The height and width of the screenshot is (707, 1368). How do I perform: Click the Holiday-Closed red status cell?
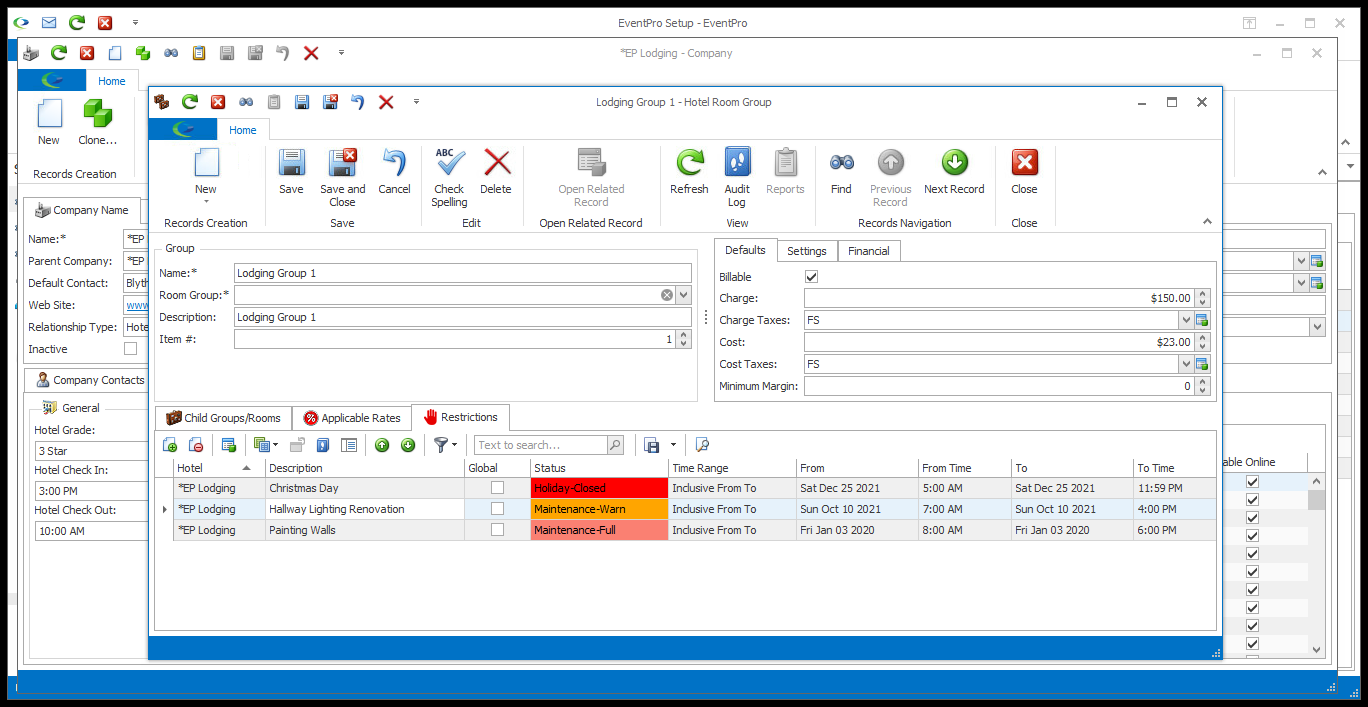(x=599, y=488)
